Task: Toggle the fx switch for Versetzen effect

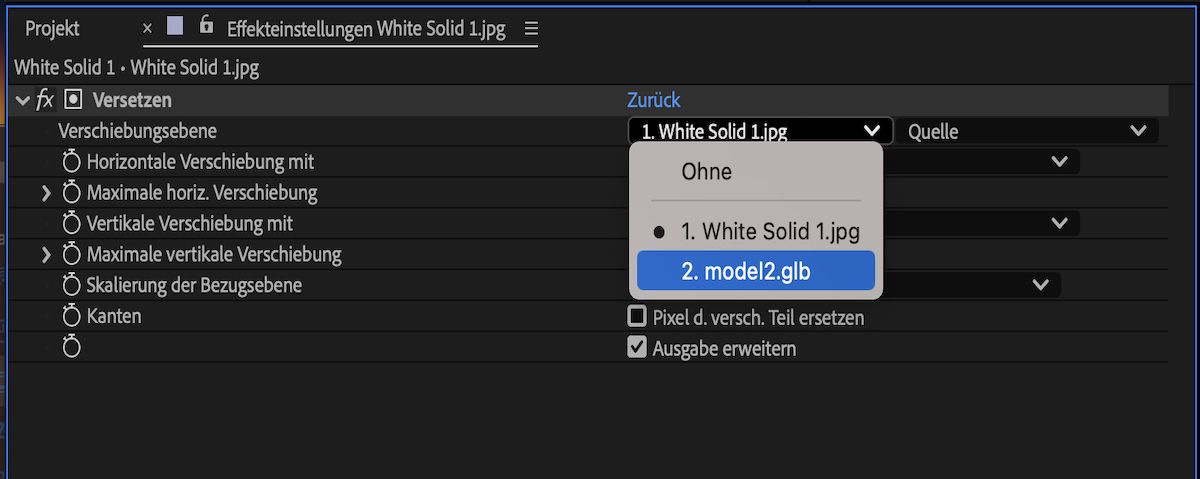Action: click(45, 100)
